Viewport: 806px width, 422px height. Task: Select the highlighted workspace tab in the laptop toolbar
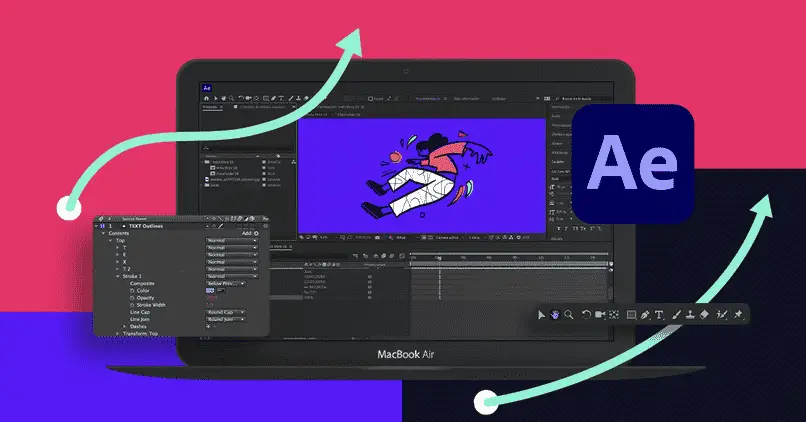[428, 99]
